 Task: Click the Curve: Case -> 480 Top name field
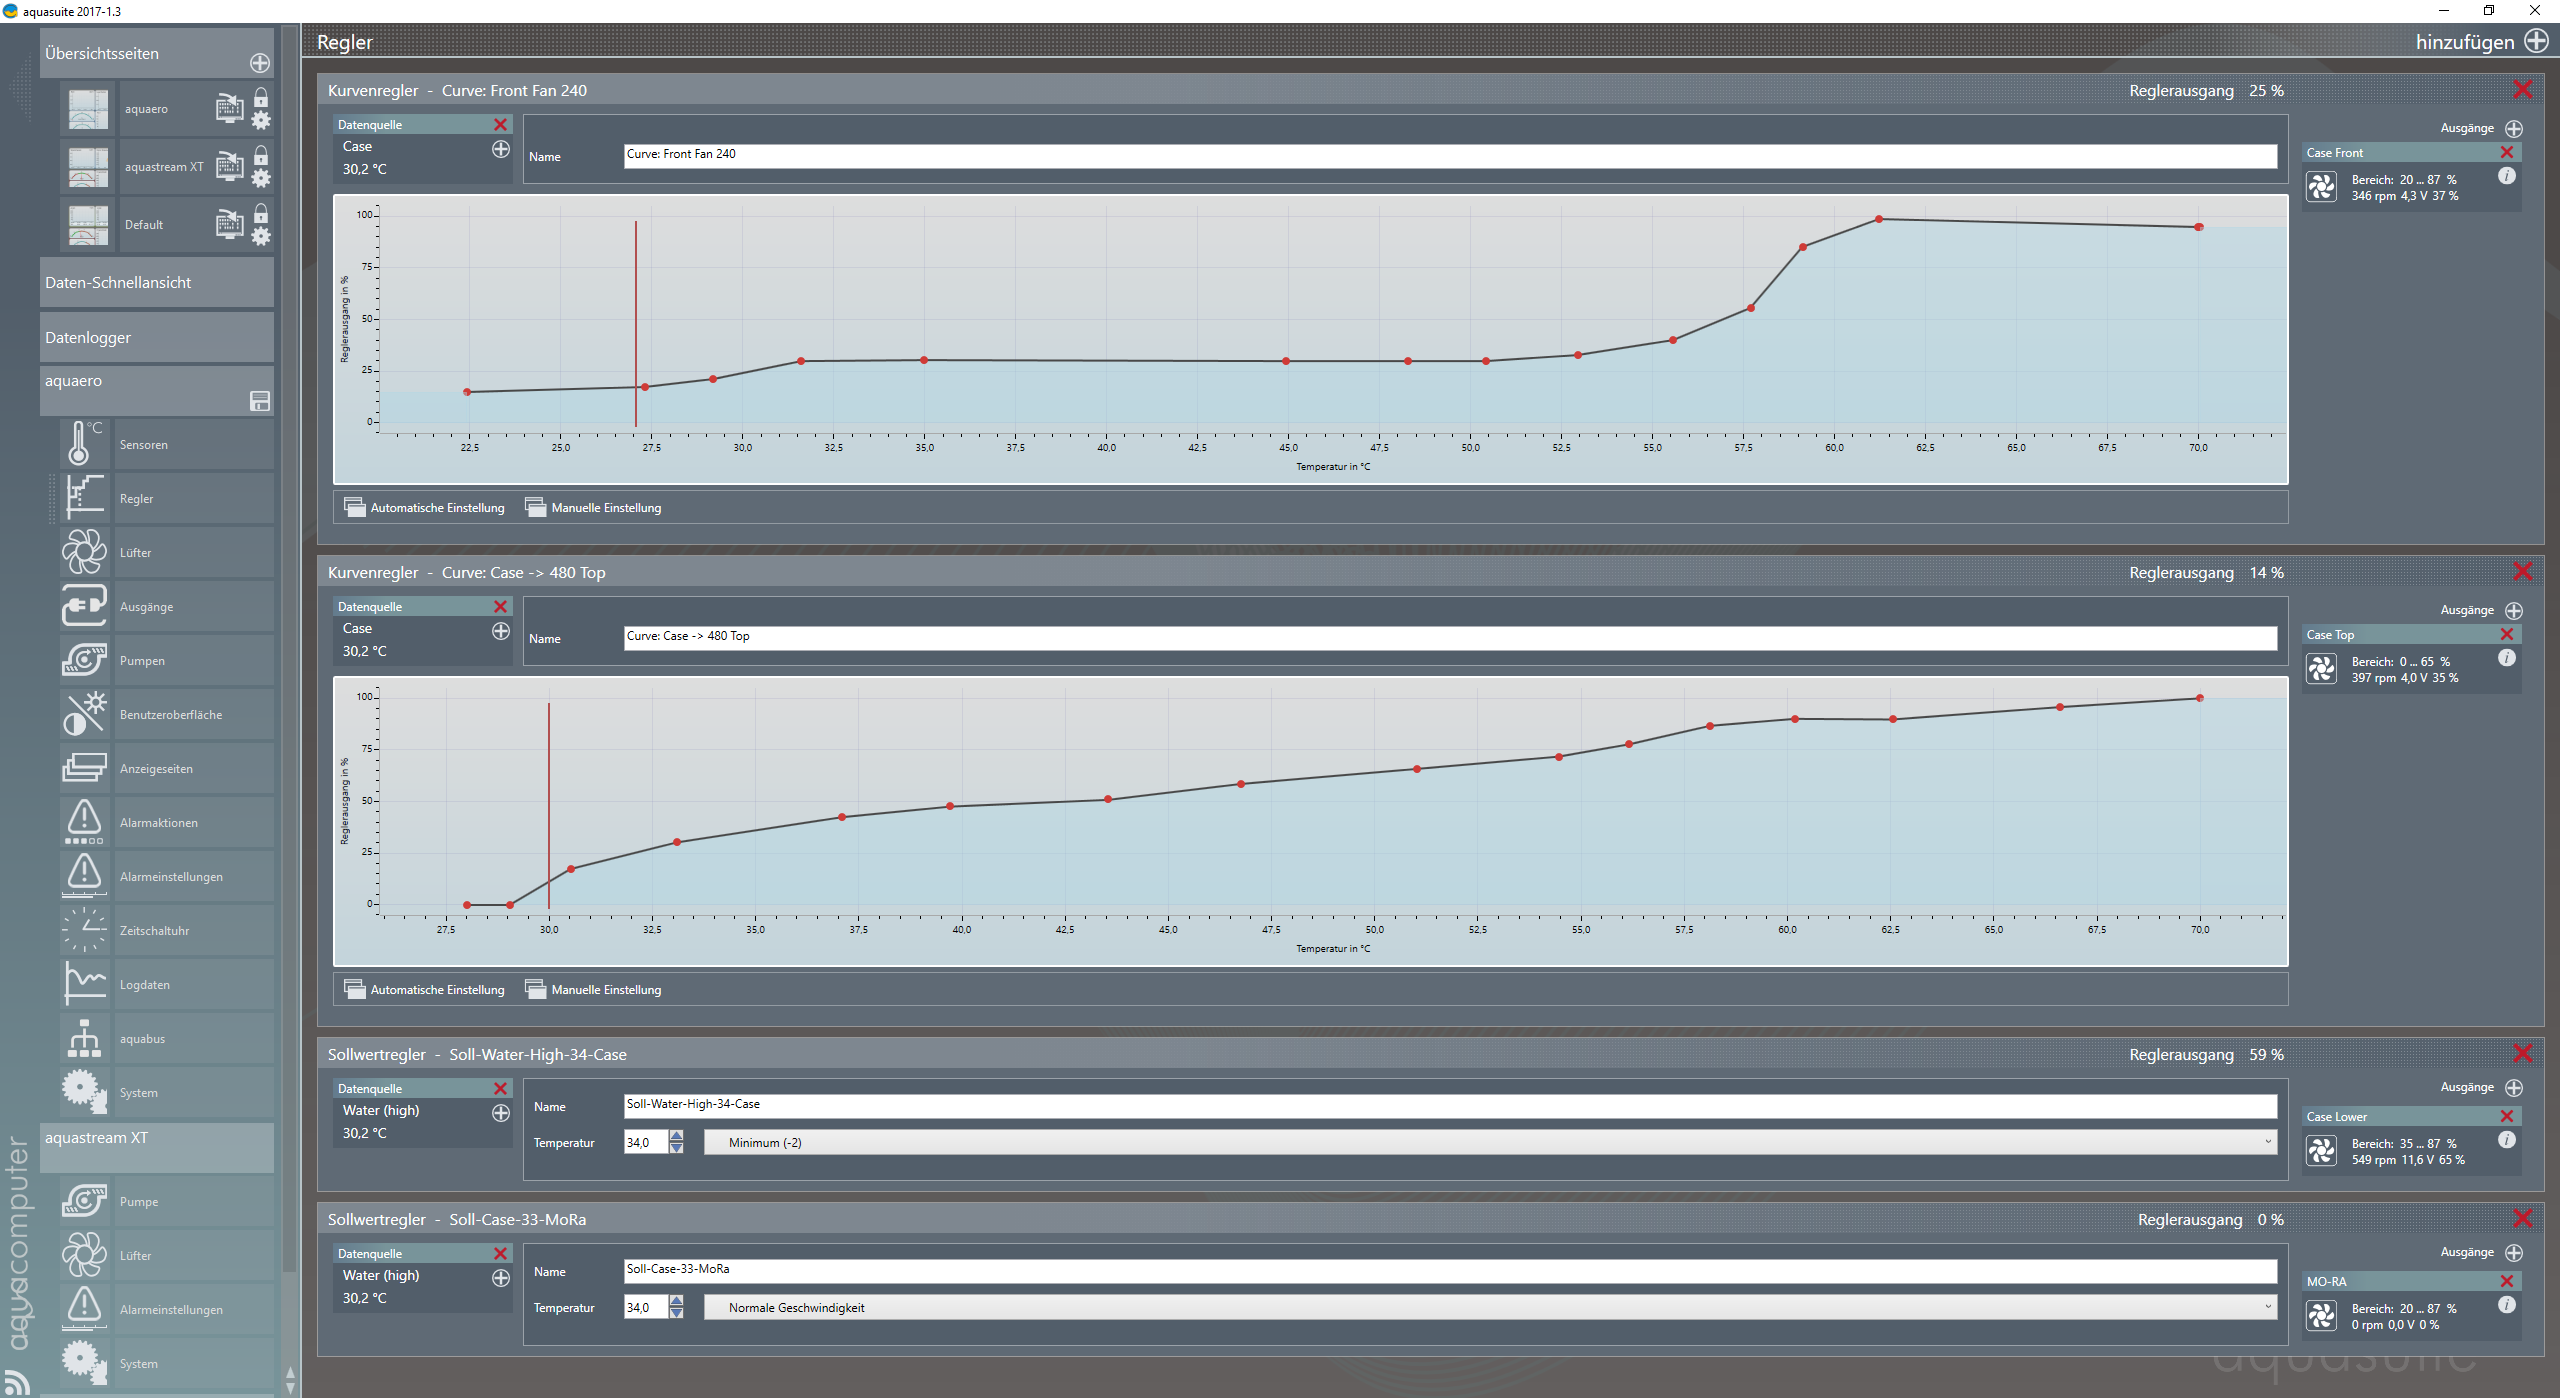tap(1449, 637)
